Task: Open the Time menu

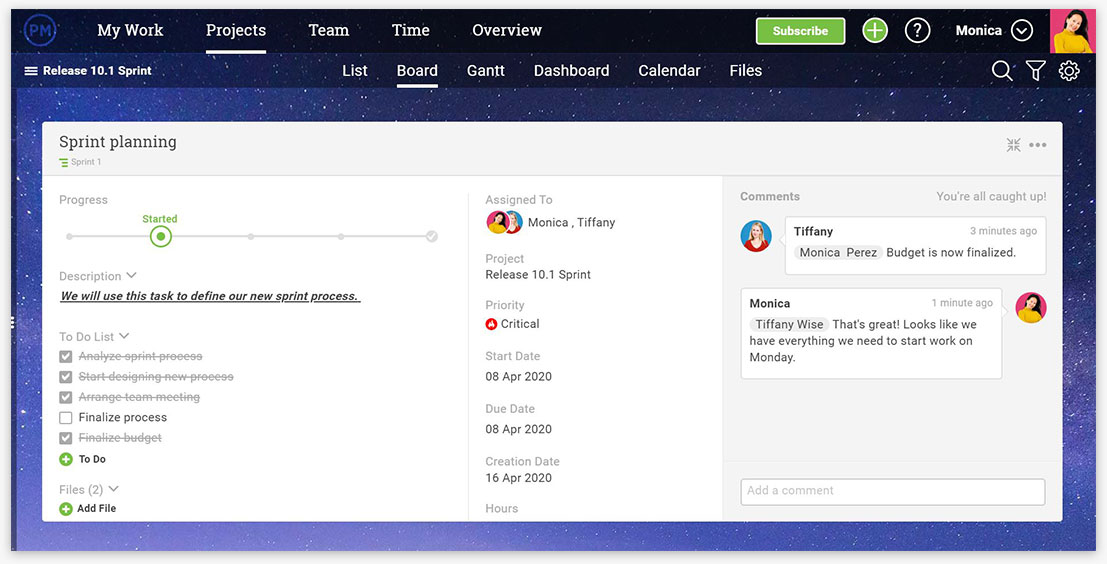Action: click(410, 30)
